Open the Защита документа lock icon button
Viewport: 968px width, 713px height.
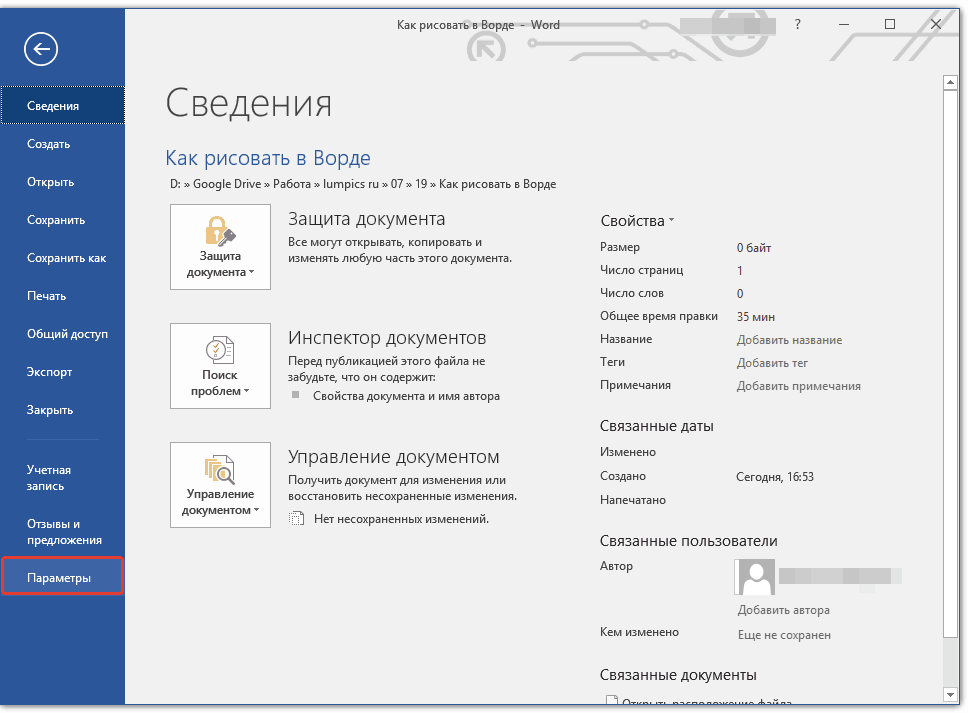coord(220,247)
